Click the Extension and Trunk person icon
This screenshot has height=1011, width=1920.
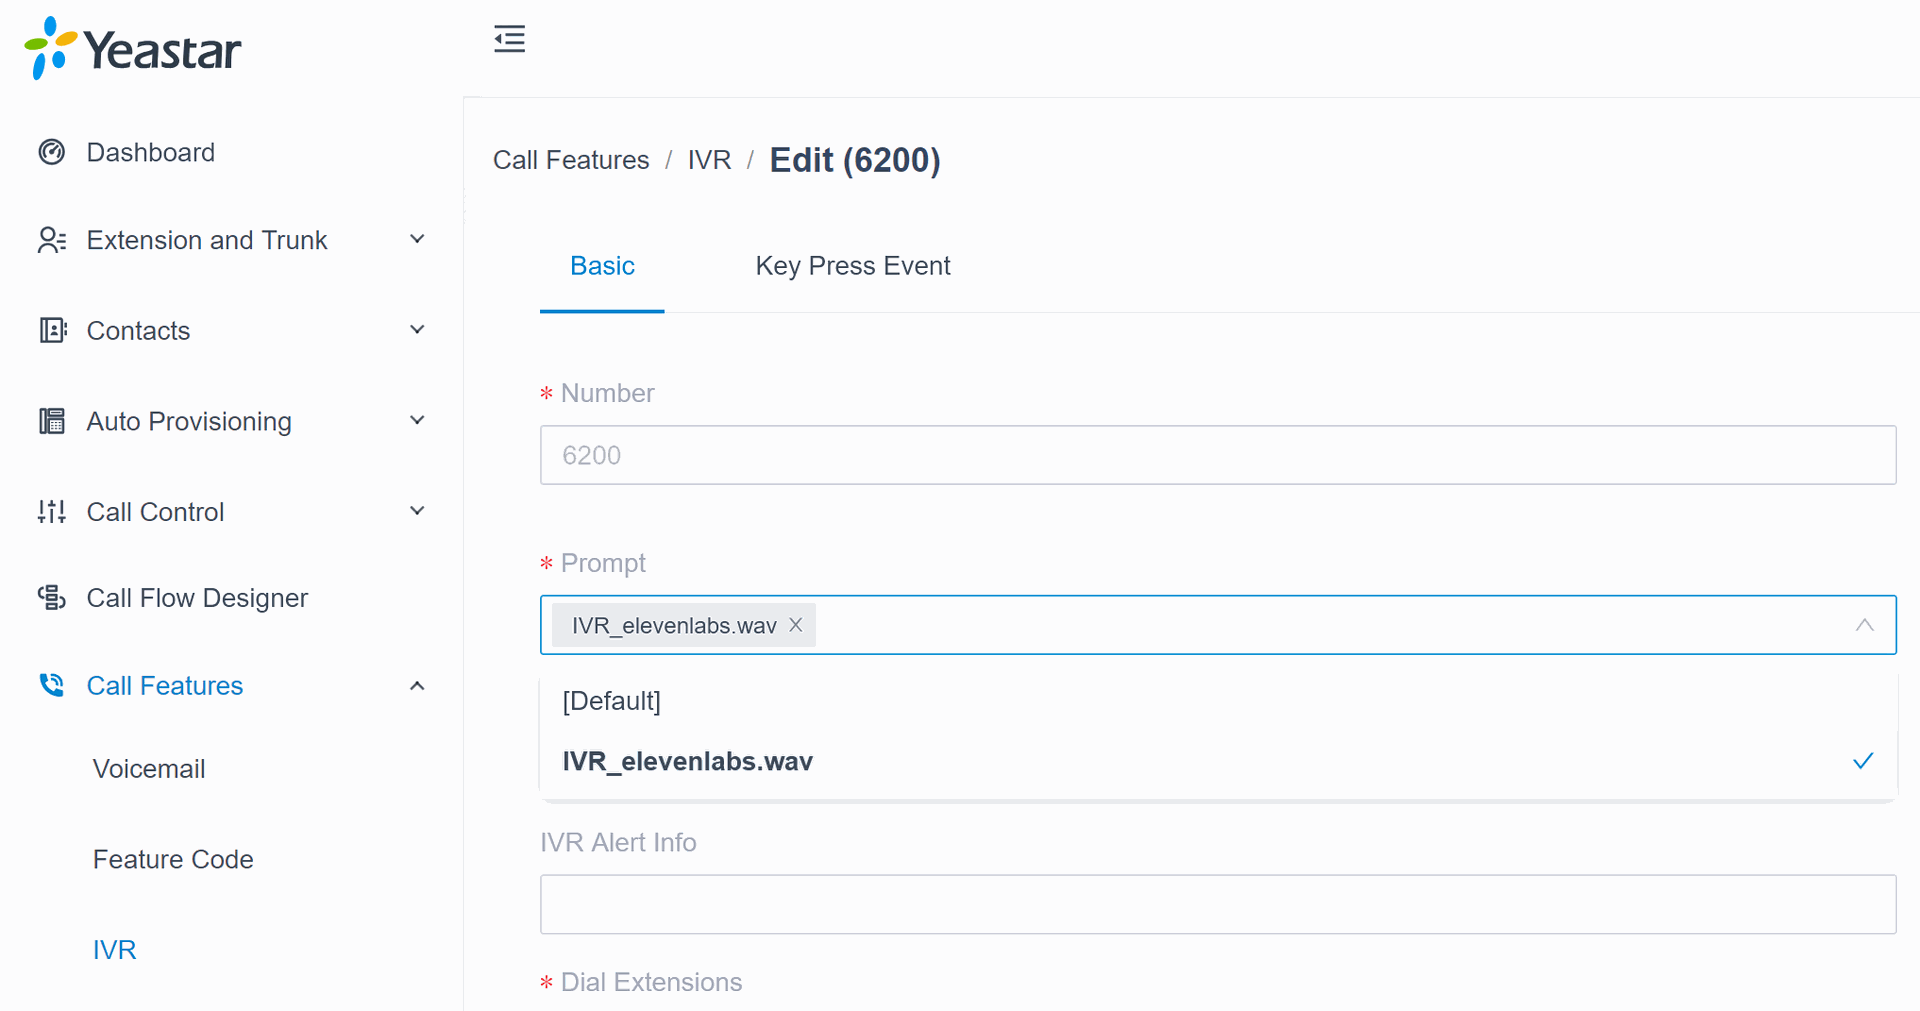click(x=52, y=240)
